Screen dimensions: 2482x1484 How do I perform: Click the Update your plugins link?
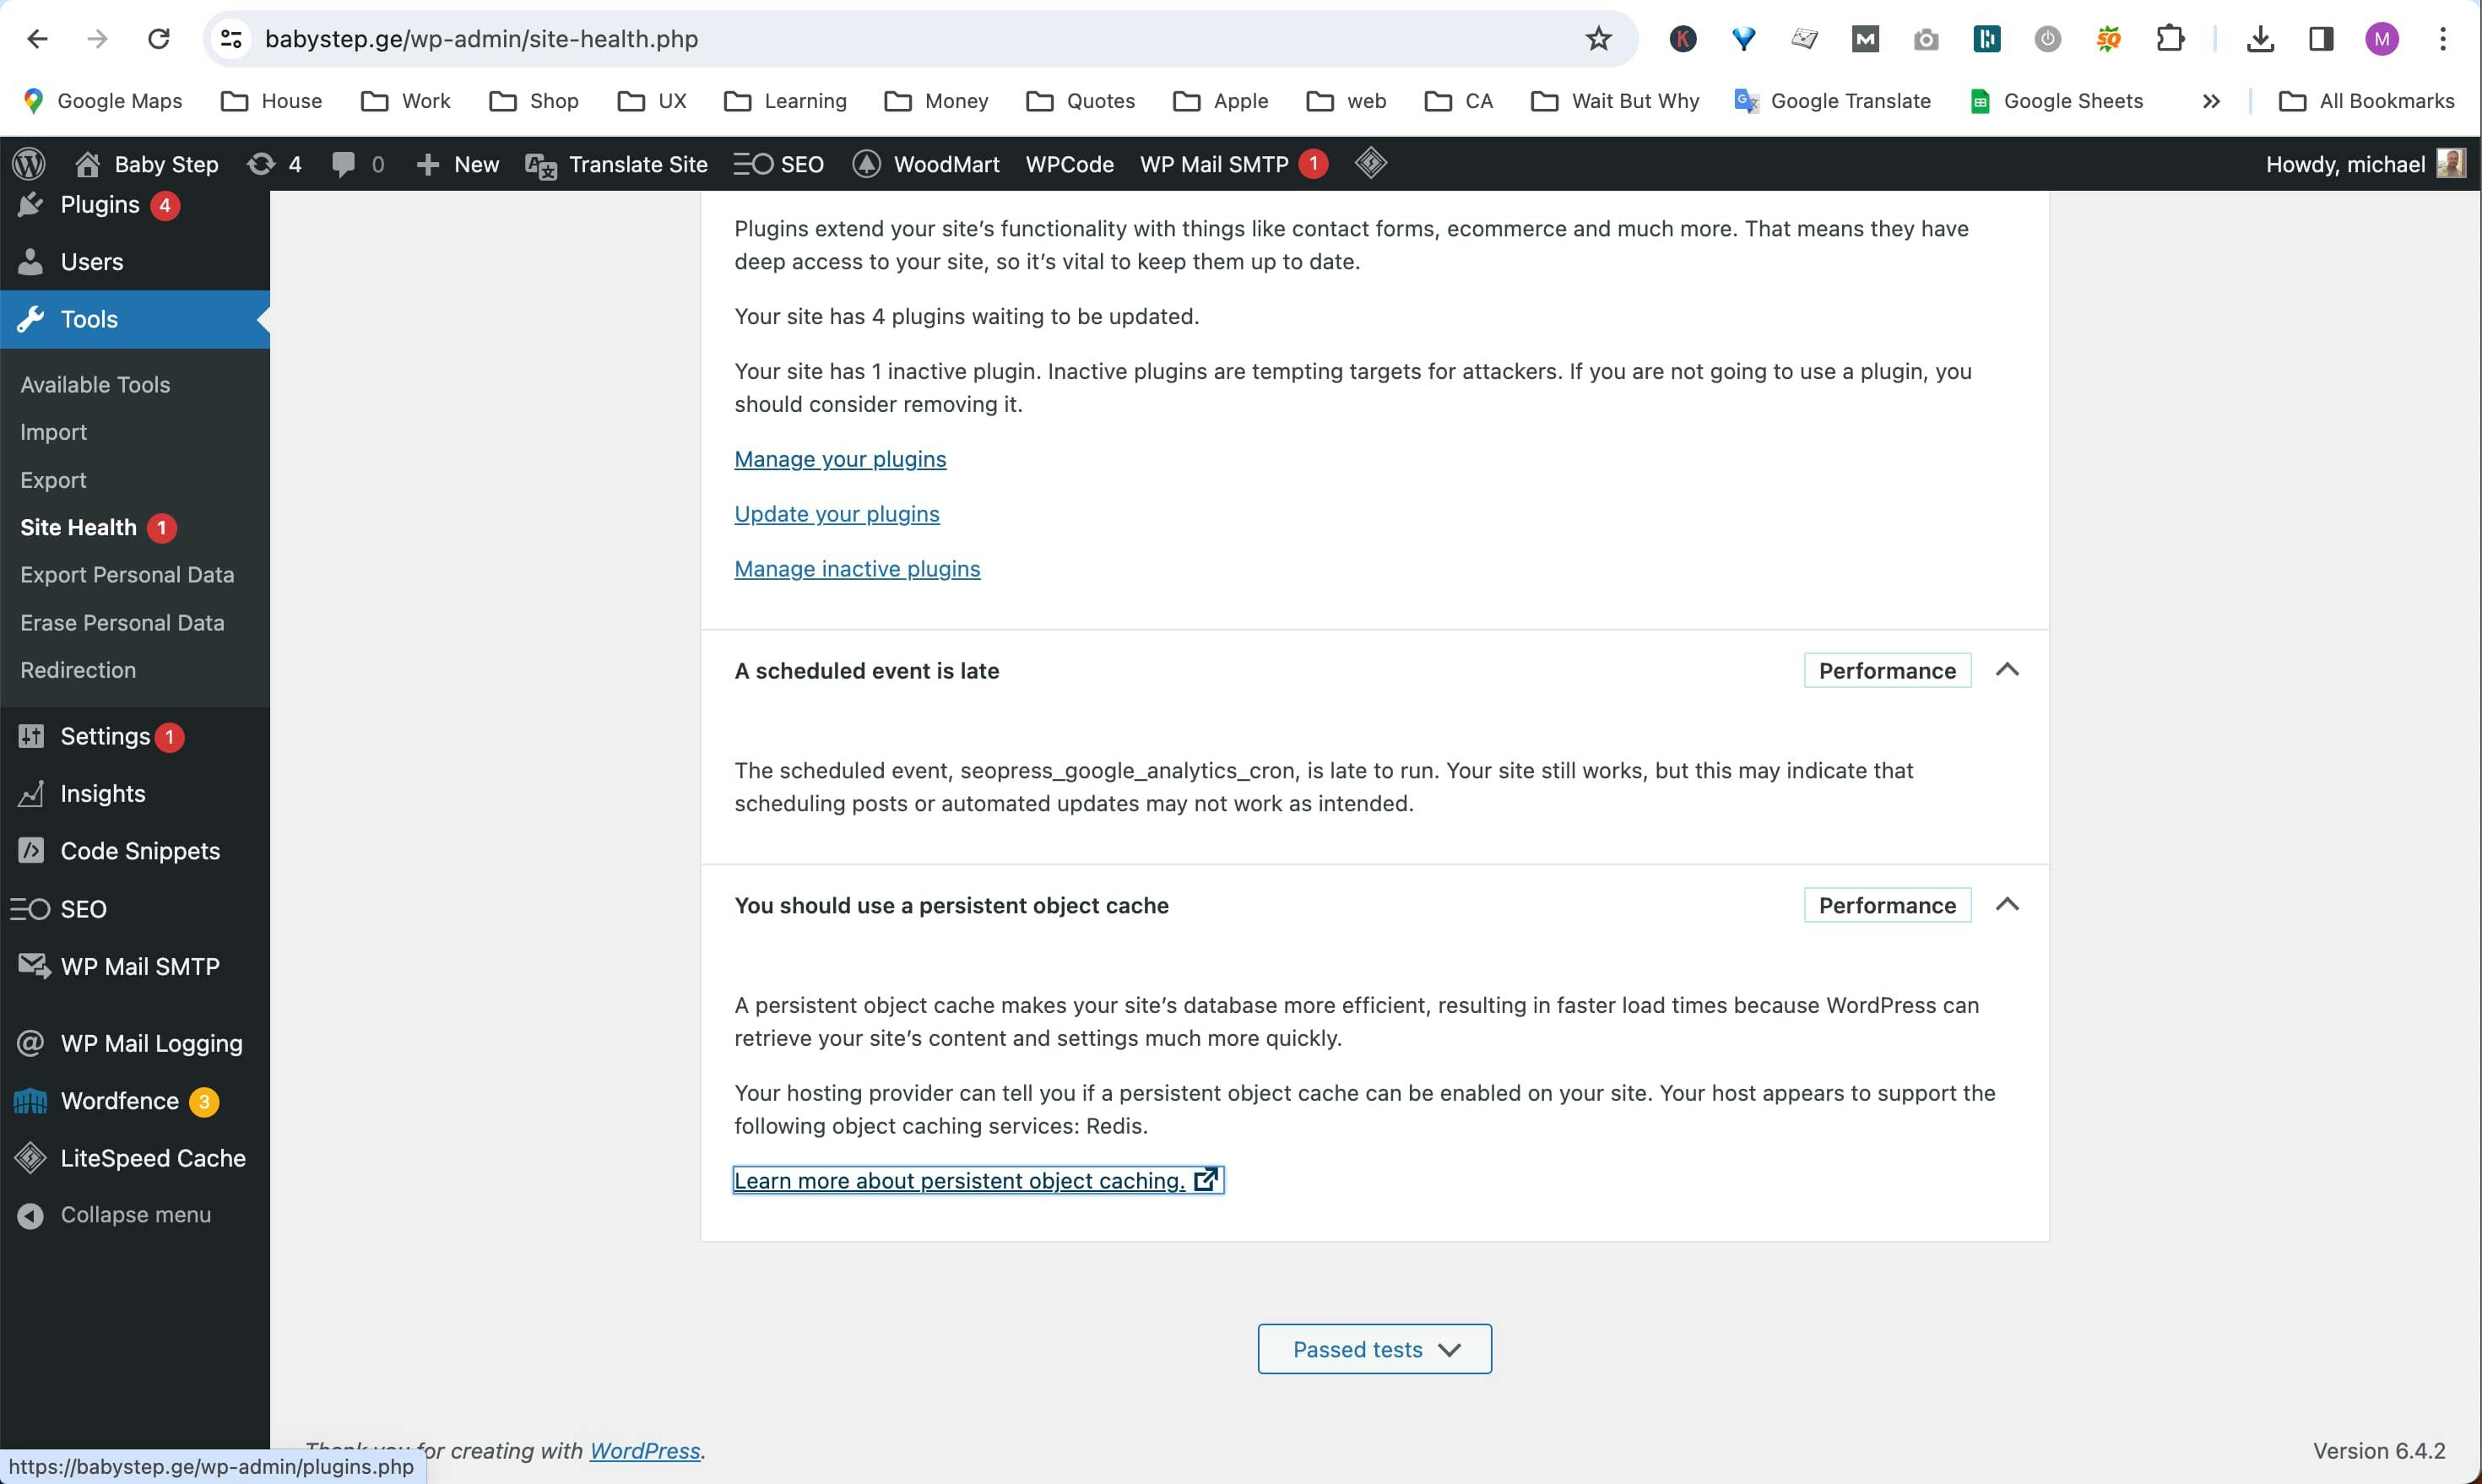[x=836, y=513]
